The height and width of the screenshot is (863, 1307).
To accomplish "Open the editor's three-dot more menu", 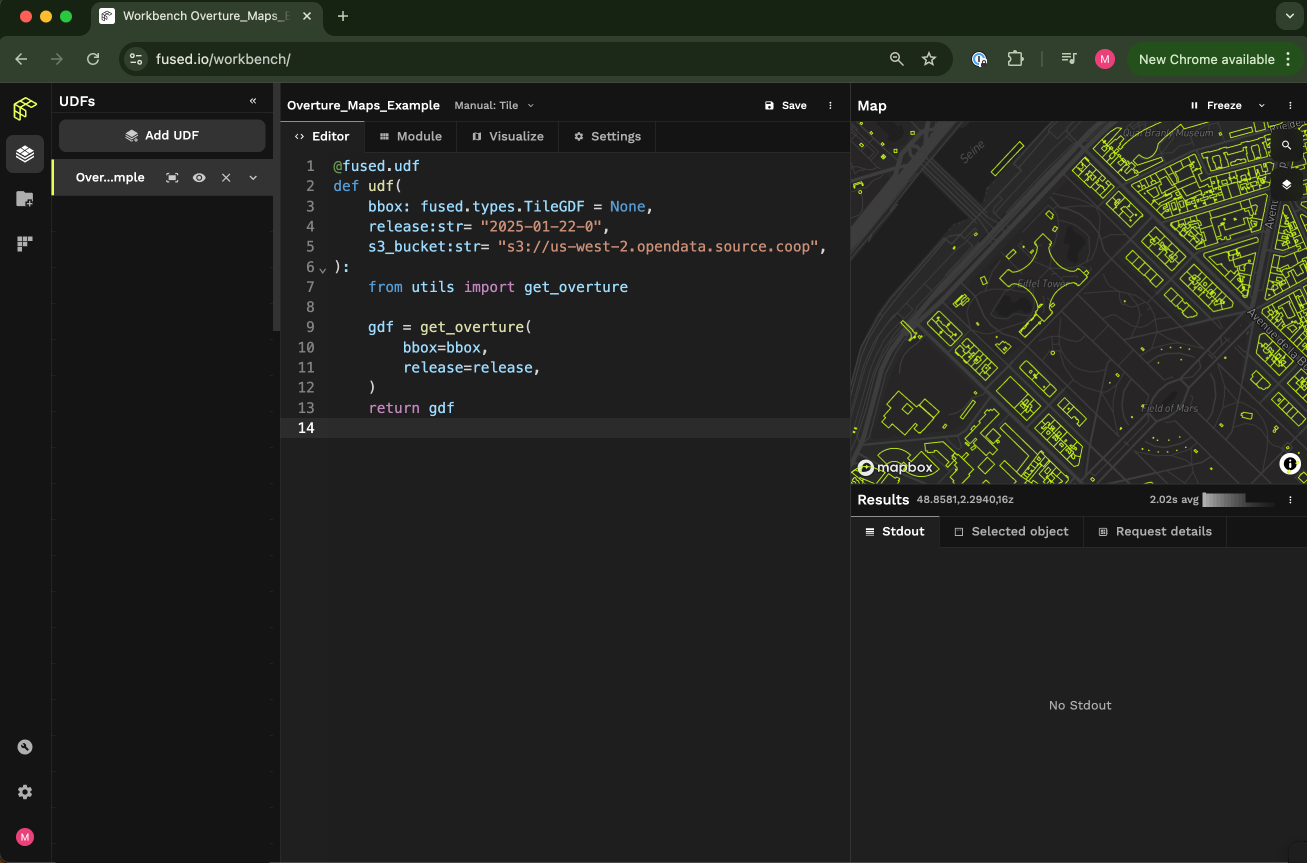I will [830, 105].
